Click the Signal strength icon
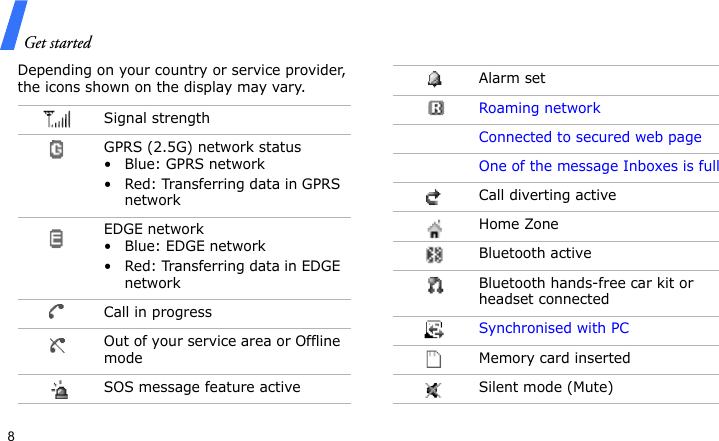 (x=57, y=120)
